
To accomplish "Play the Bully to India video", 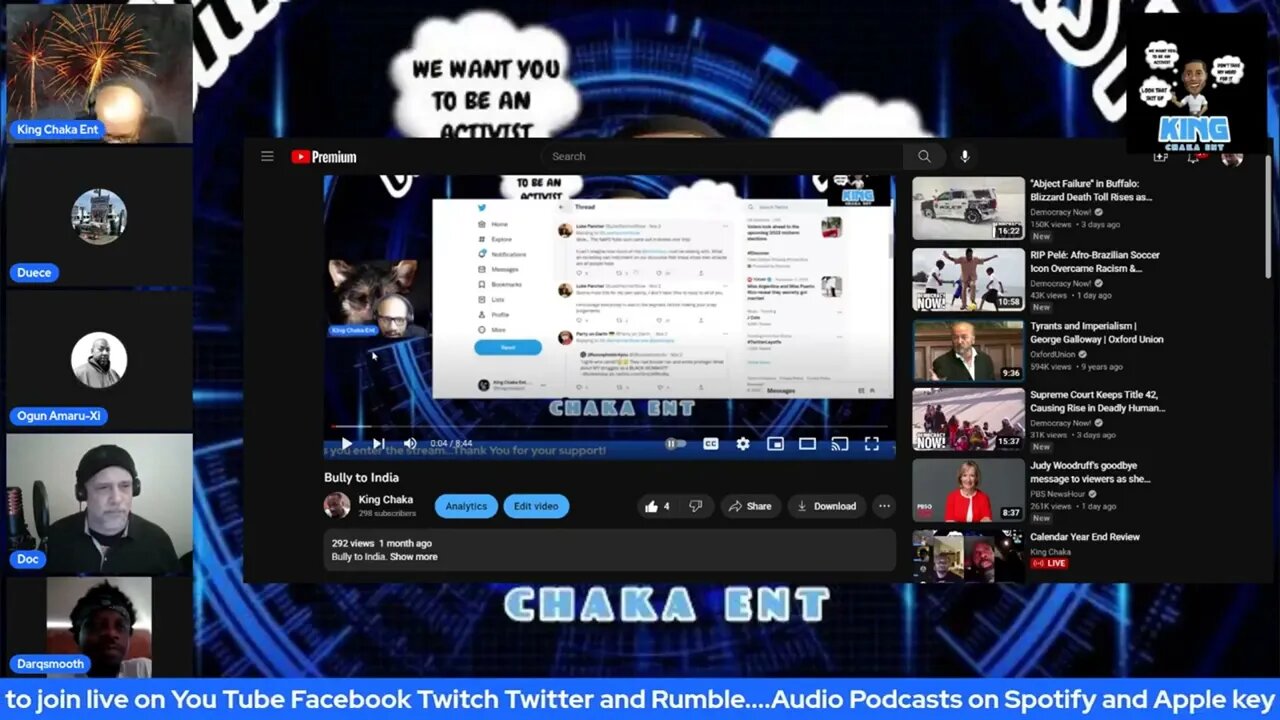I will tap(347, 444).
